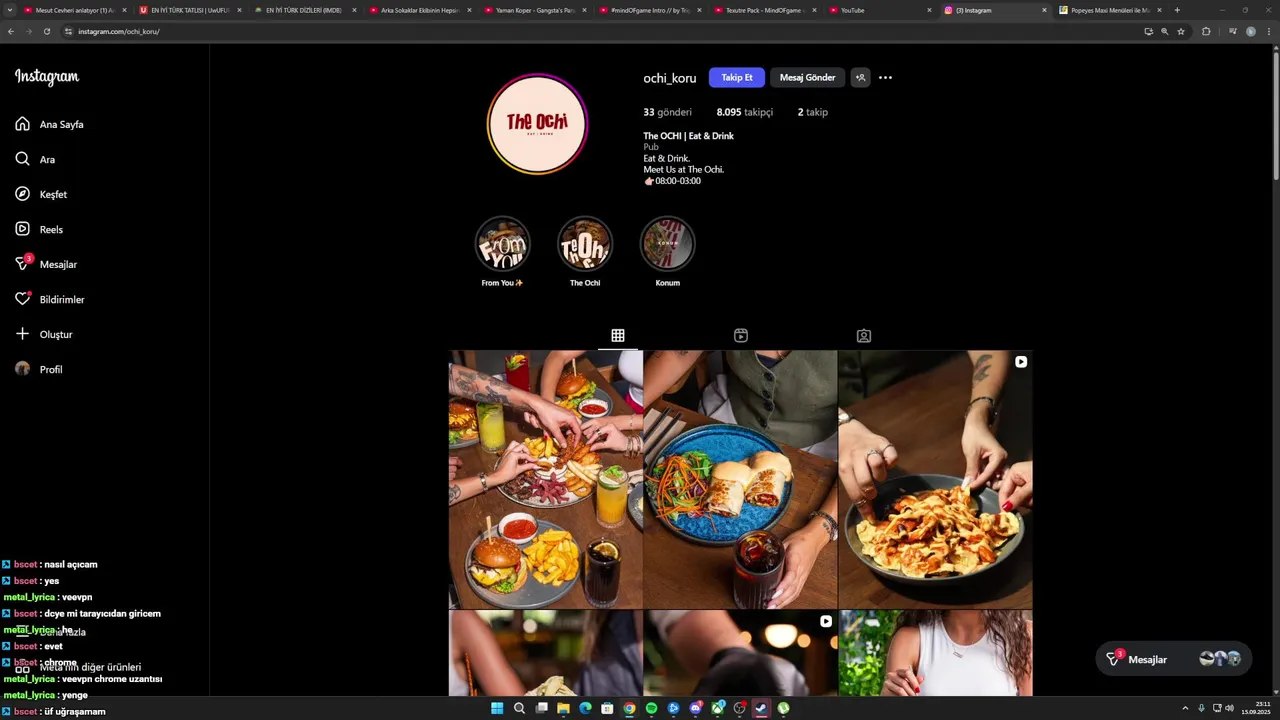Open Steam from taskbar
The height and width of the screenshot is (720, 1280).
tap(761, 708)
